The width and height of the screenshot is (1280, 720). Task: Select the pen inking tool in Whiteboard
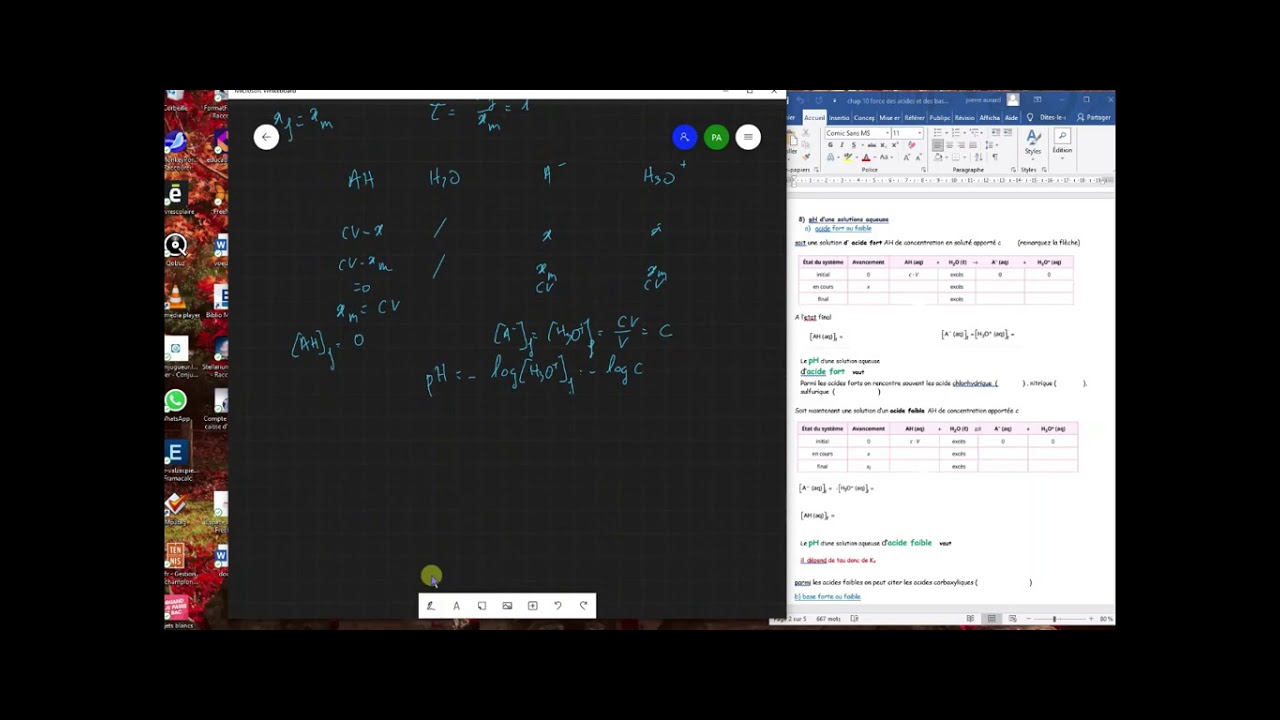click(430, 606)
